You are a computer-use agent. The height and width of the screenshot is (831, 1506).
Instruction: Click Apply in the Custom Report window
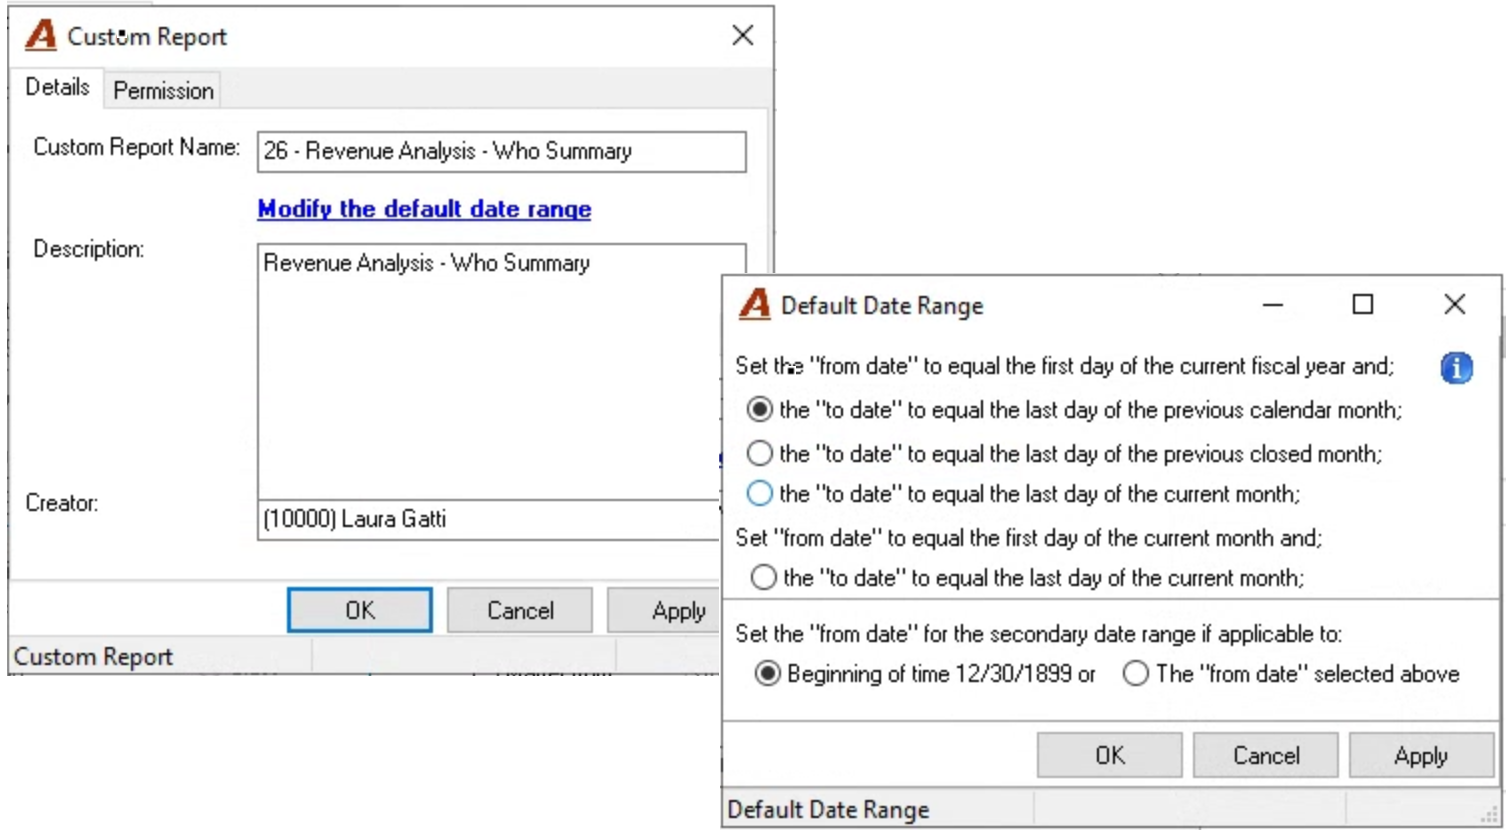point(664,610)
